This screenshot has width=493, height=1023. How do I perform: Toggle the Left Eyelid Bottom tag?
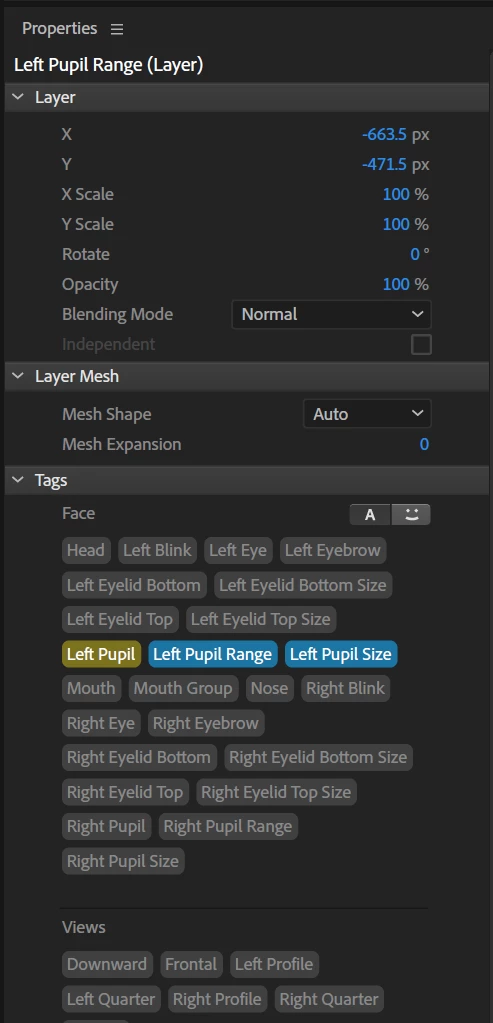(134, 585)
